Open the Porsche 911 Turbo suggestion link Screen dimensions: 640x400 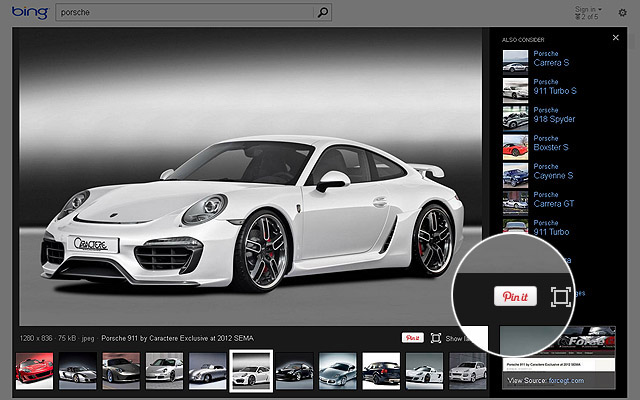click(551, 227)
